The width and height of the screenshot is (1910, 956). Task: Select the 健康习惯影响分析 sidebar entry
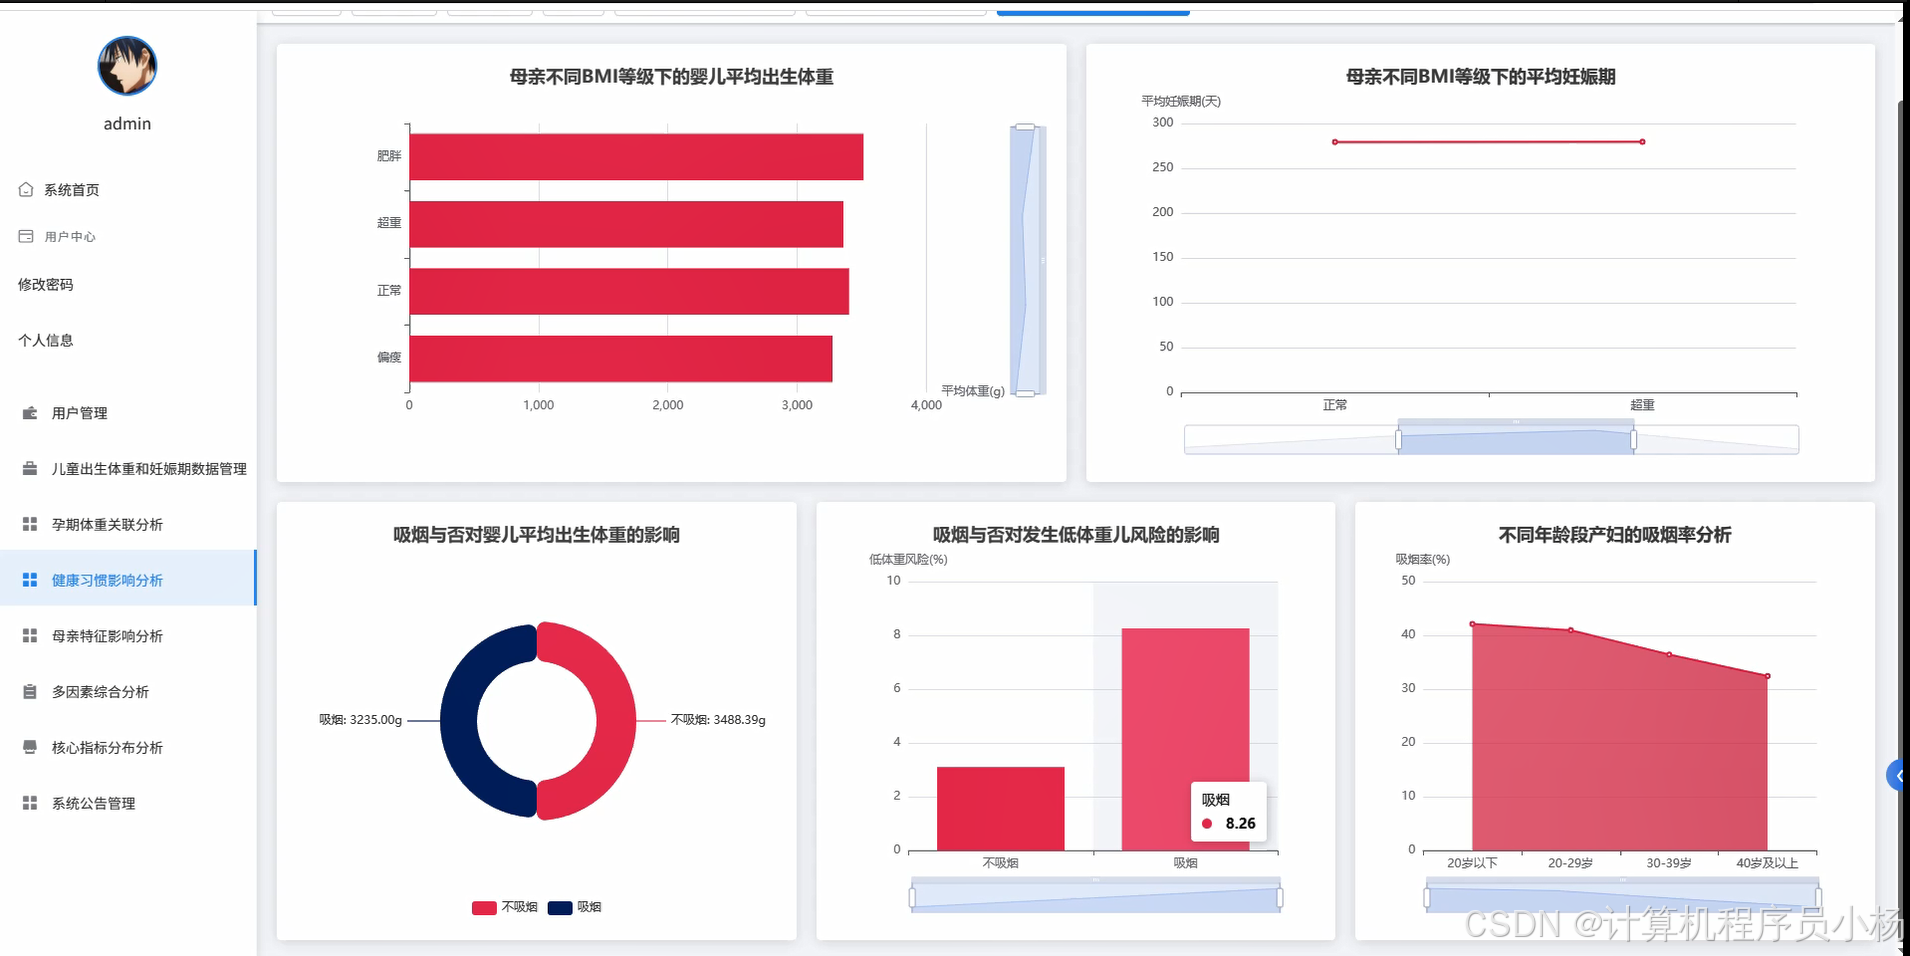click(110, 579)
